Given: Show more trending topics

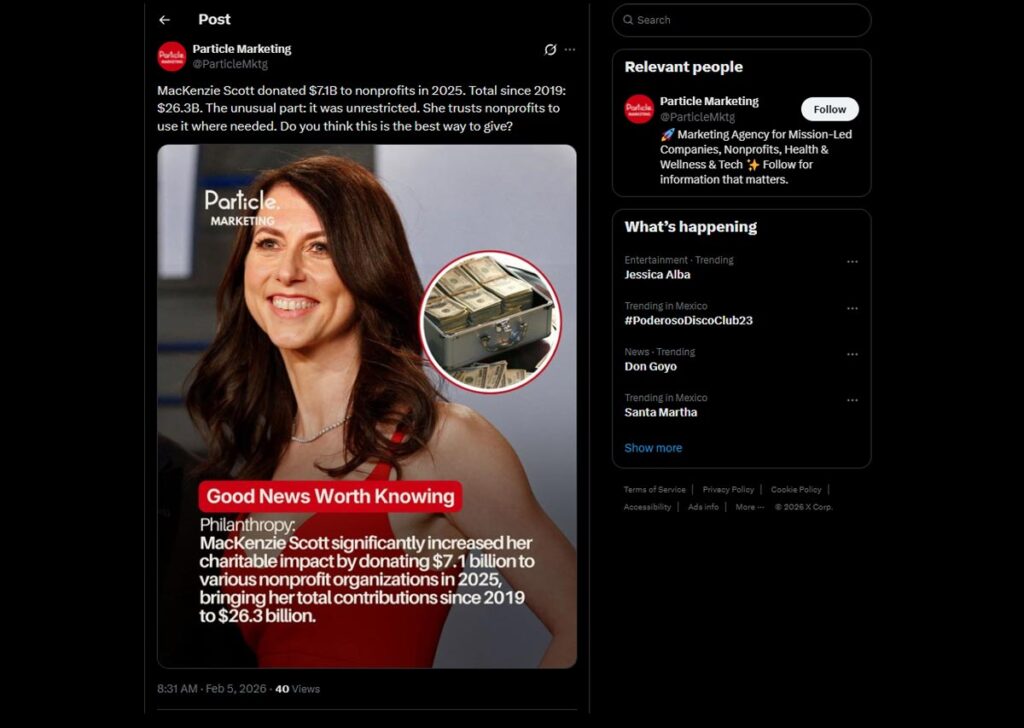Looking at the screenshot, I should [x=653, y=448].
